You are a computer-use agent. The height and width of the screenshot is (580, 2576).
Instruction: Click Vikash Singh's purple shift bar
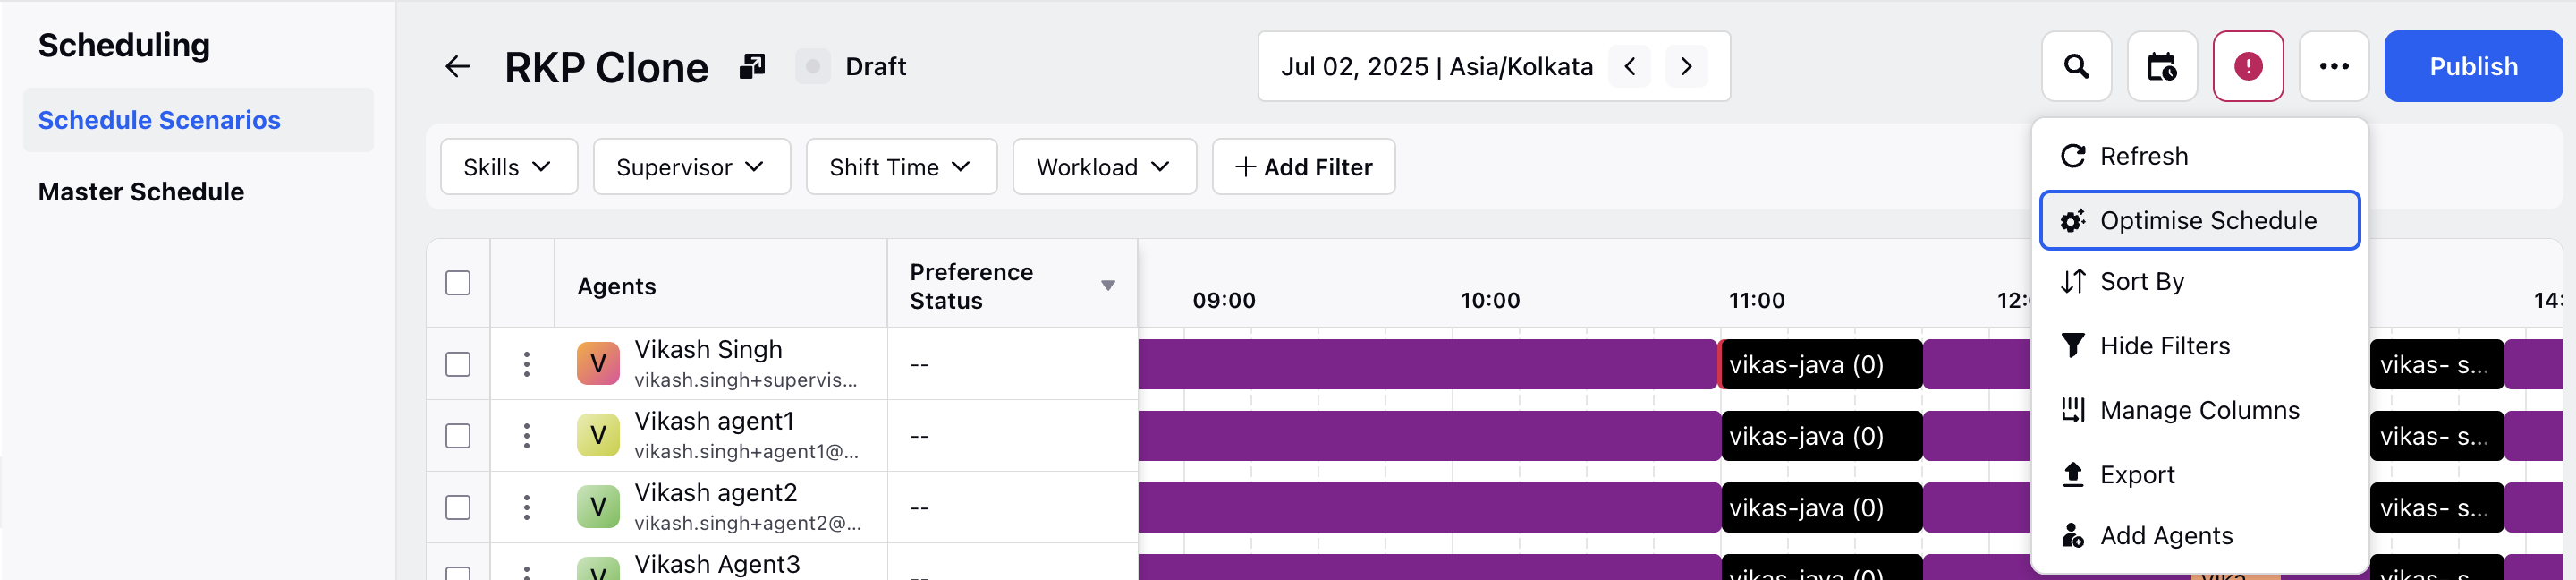click(x=1428, y=364)
